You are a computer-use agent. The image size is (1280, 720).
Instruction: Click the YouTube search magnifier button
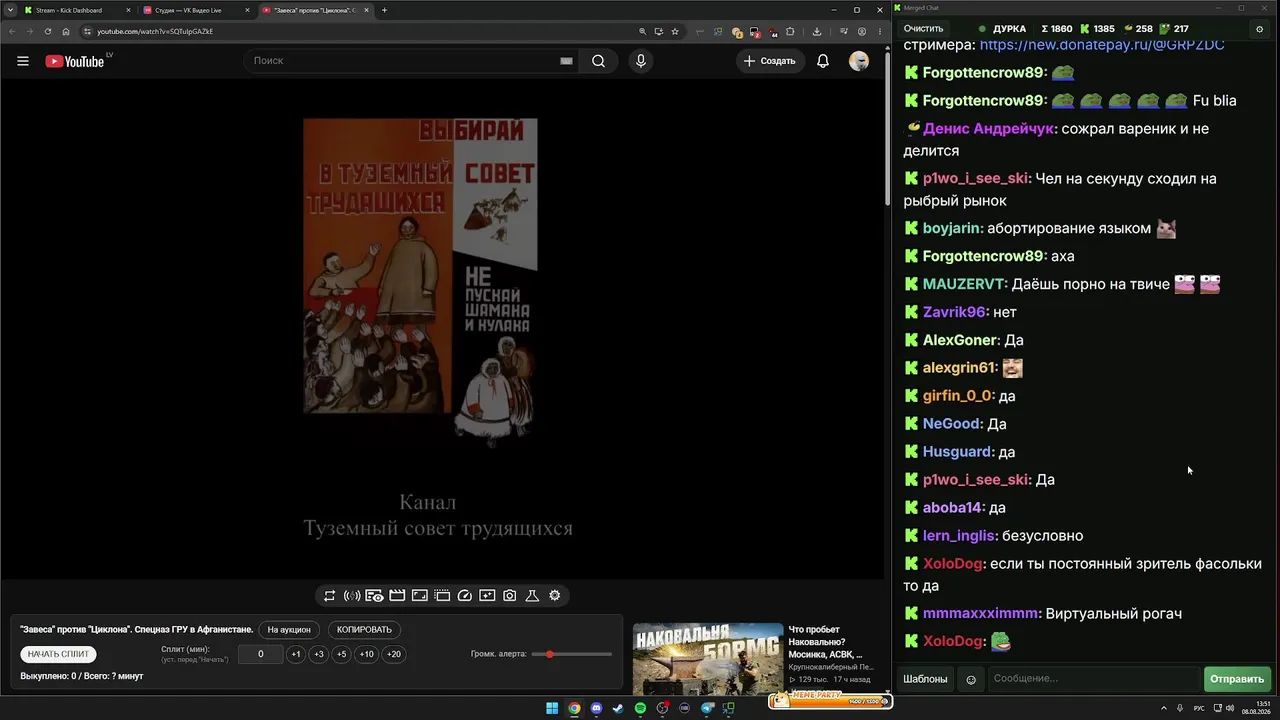pyautogui.click(x=598, y=61)
